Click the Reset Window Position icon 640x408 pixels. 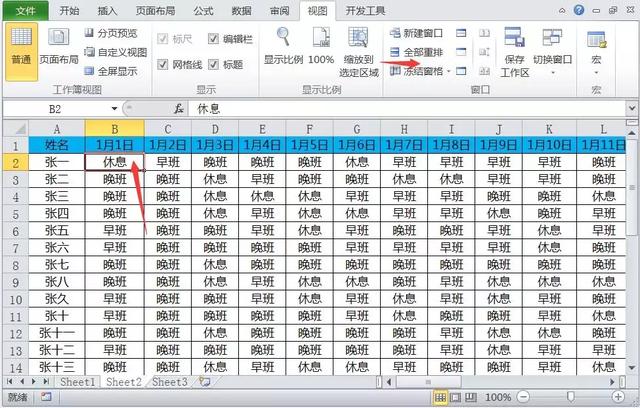tap(484, 71)
